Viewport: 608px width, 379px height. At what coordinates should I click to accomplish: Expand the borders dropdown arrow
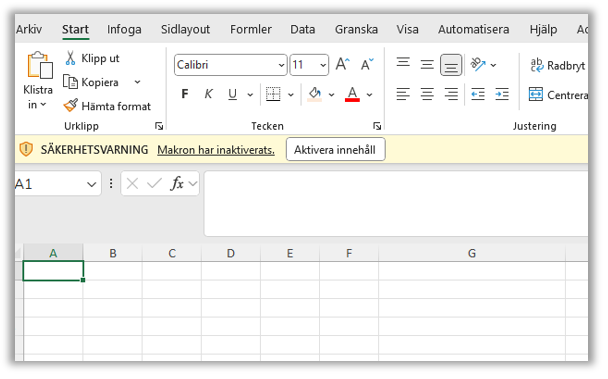[291, 95]
